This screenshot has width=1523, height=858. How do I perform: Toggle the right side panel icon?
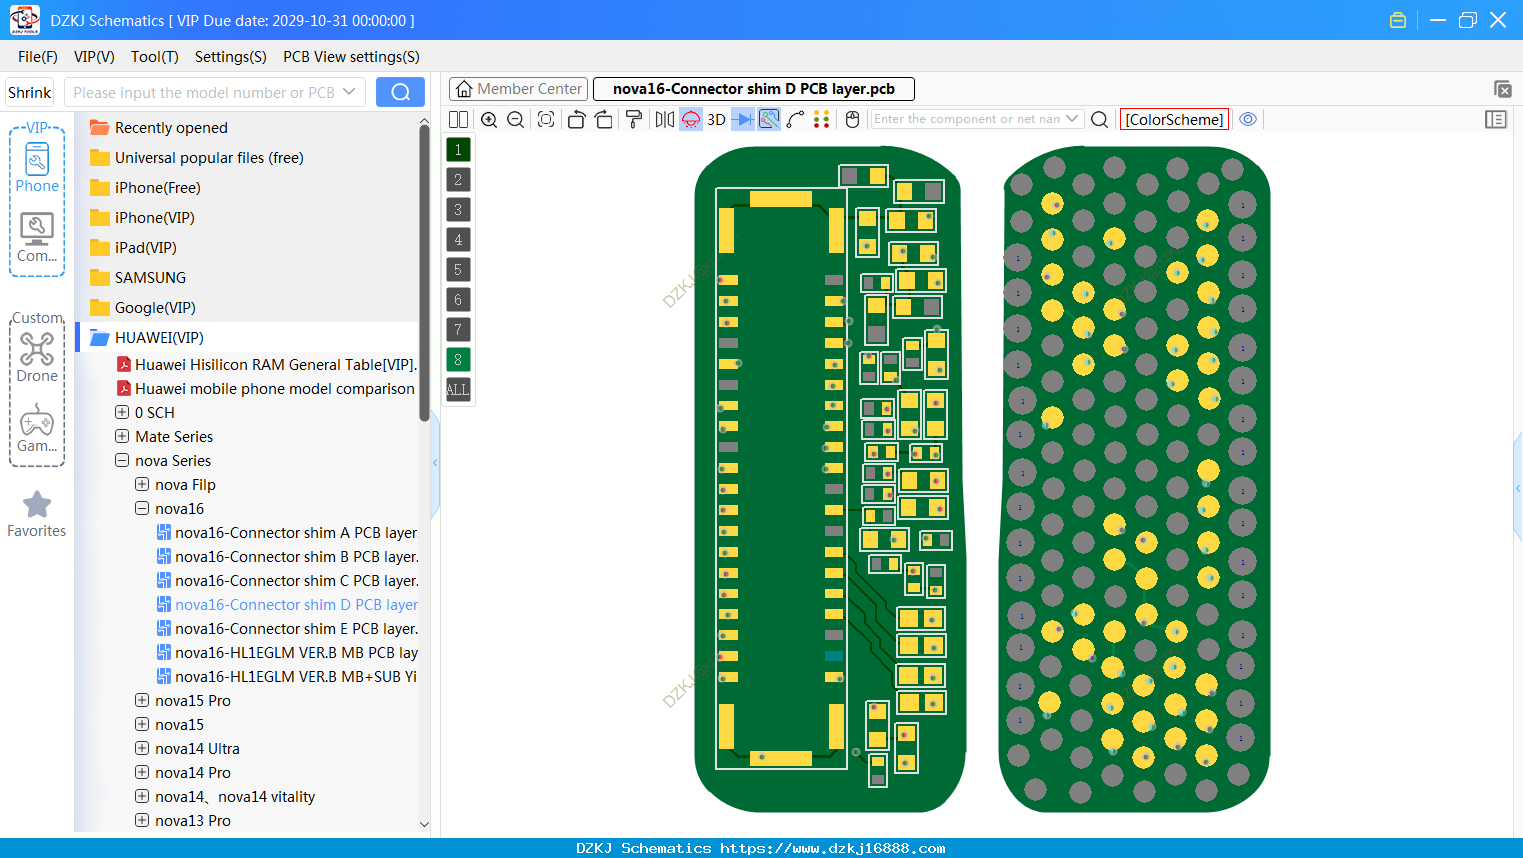tap(1496, 119)
